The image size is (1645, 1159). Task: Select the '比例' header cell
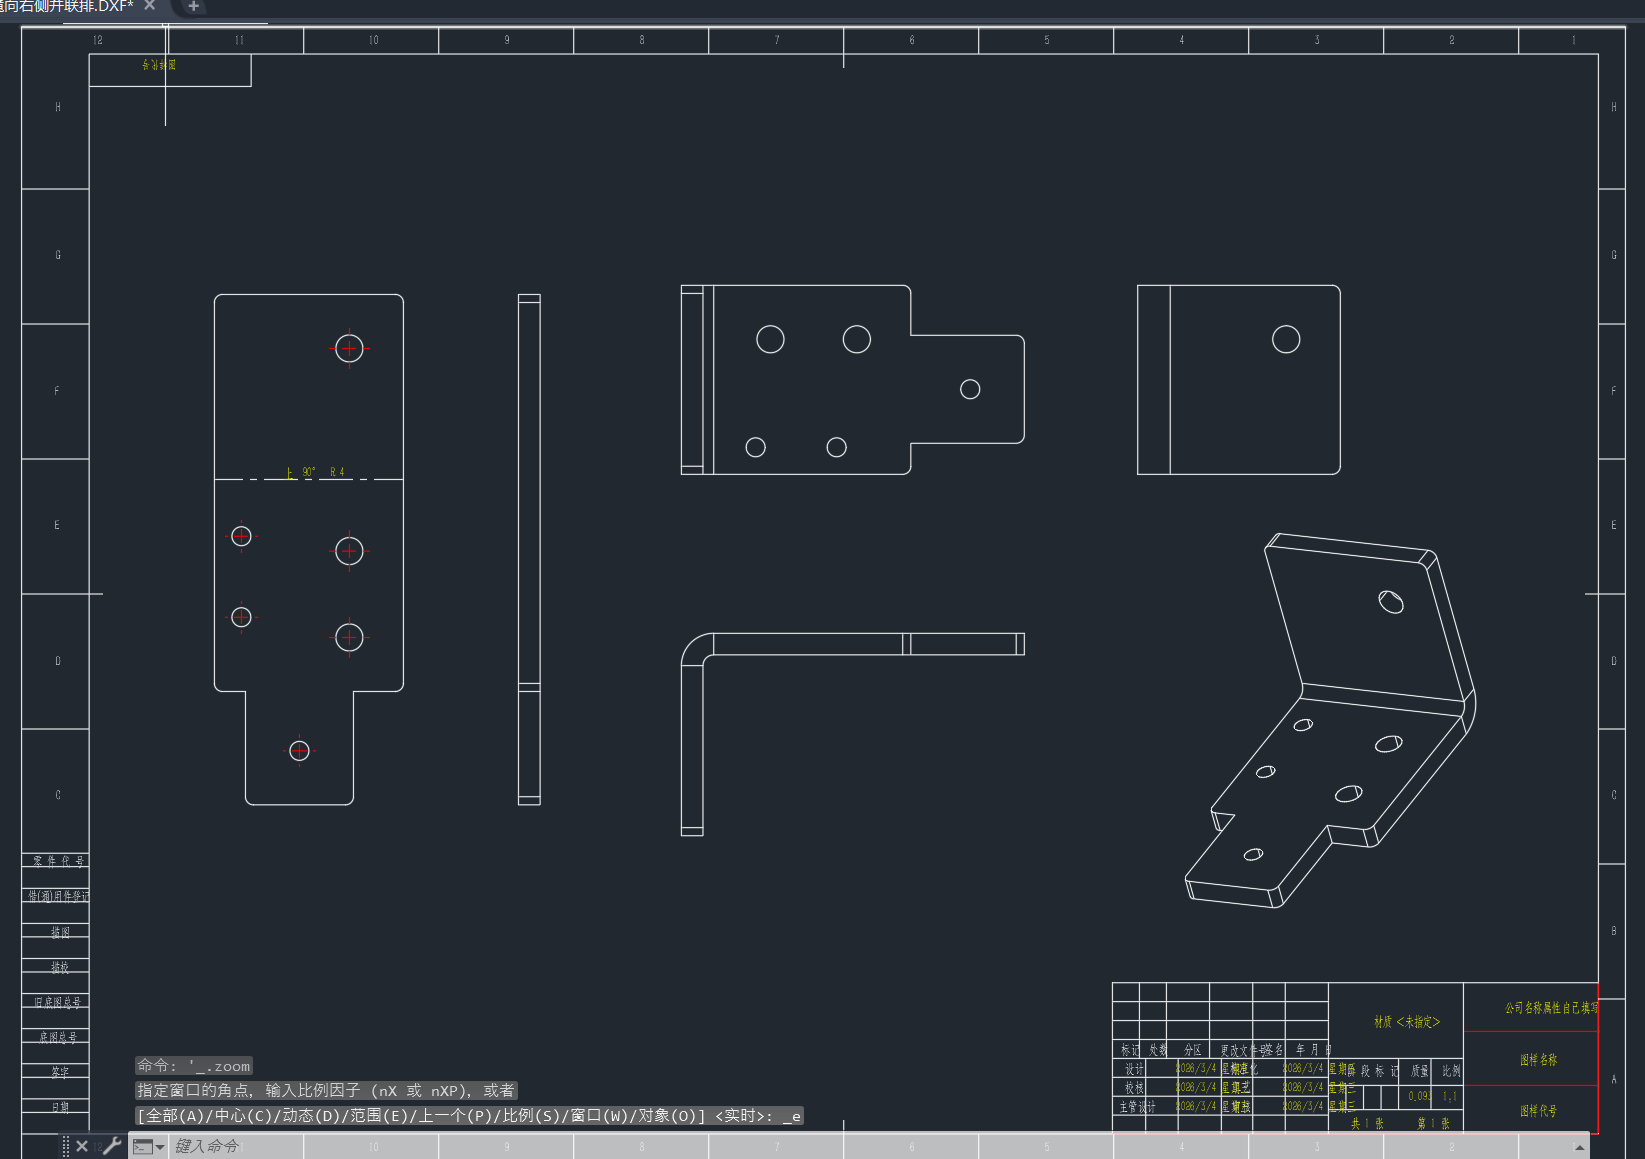point(1450,1071)
